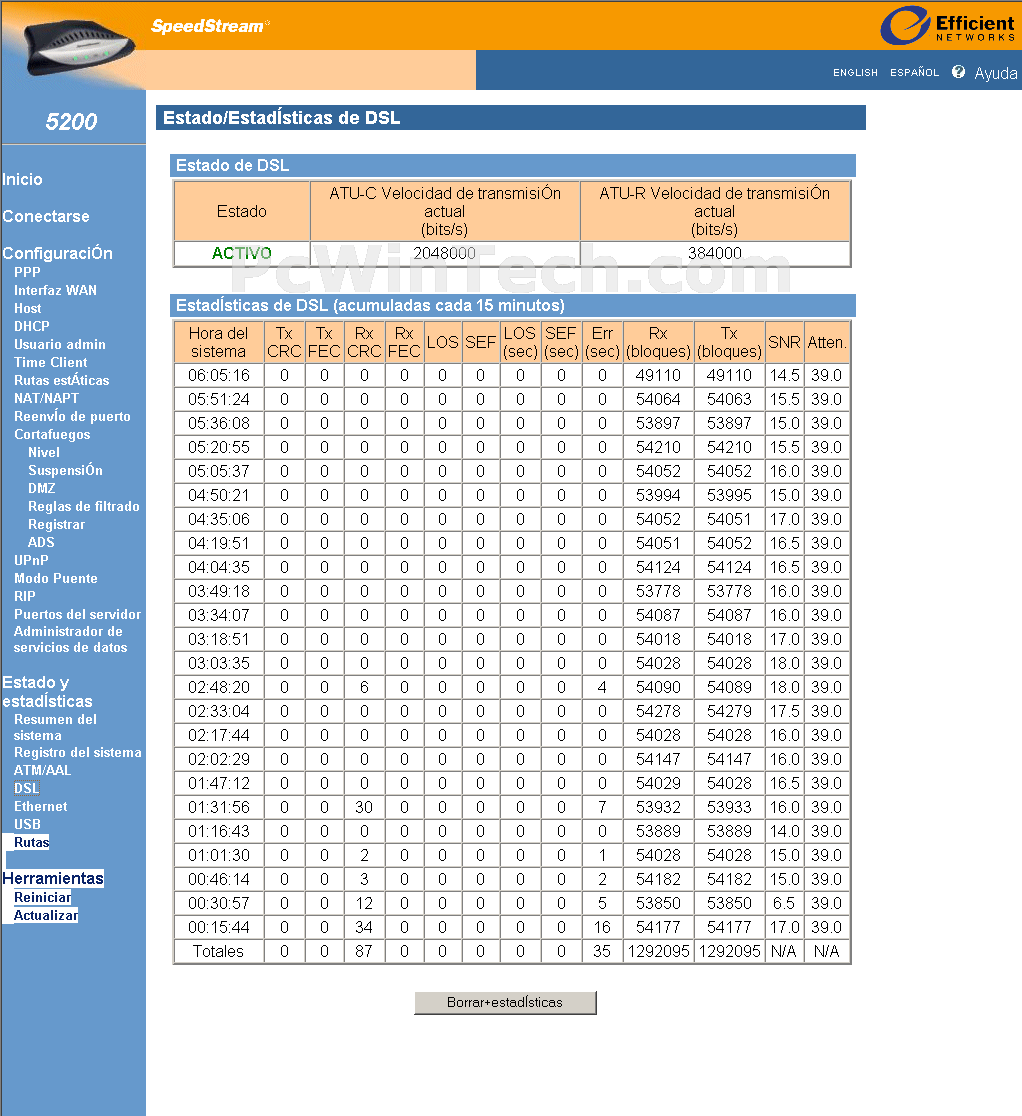This screenshot has width=1022, height=1116.
Task: Open Rutas estáticas page
Action: 62,380
